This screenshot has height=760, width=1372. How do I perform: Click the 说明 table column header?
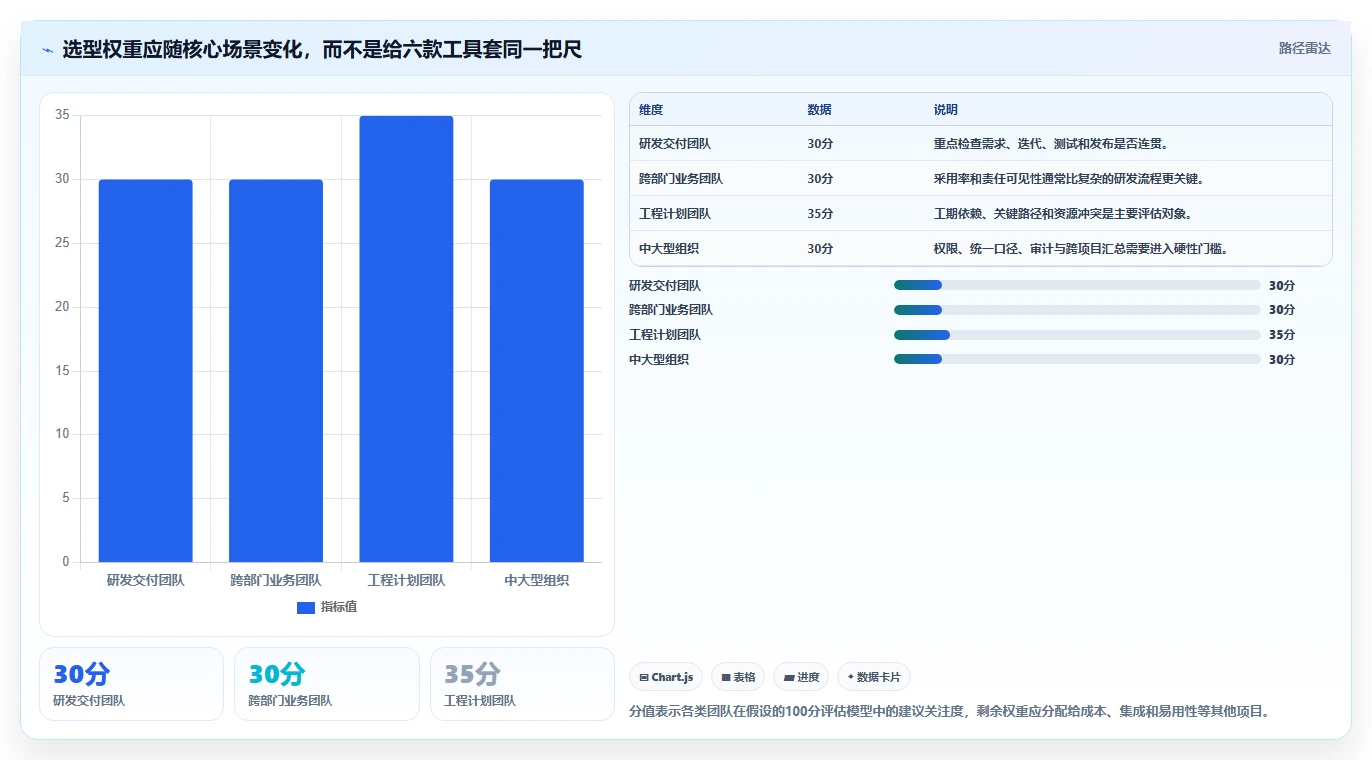(x=945, y=110)
